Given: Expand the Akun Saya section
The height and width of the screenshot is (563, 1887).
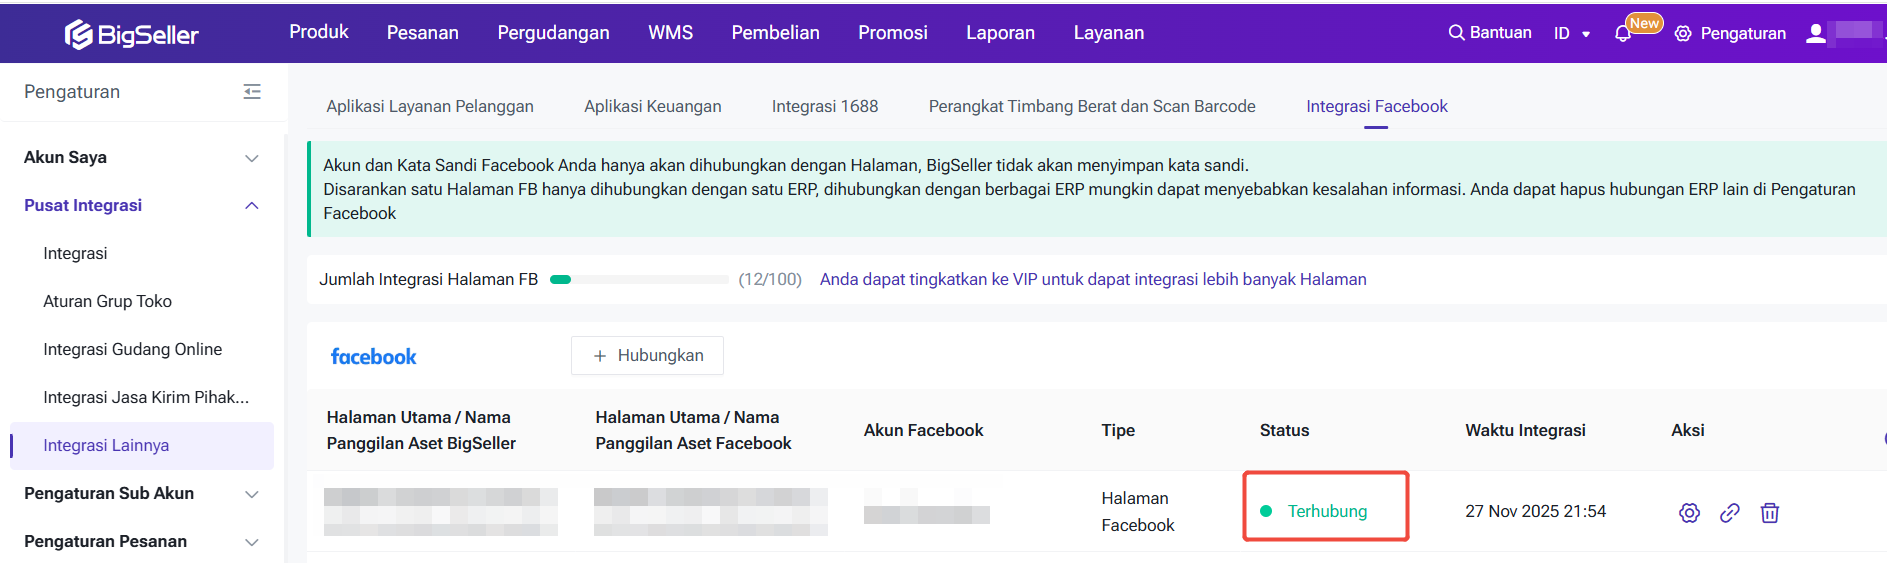Looking at the screenshot, I should 252,158.
